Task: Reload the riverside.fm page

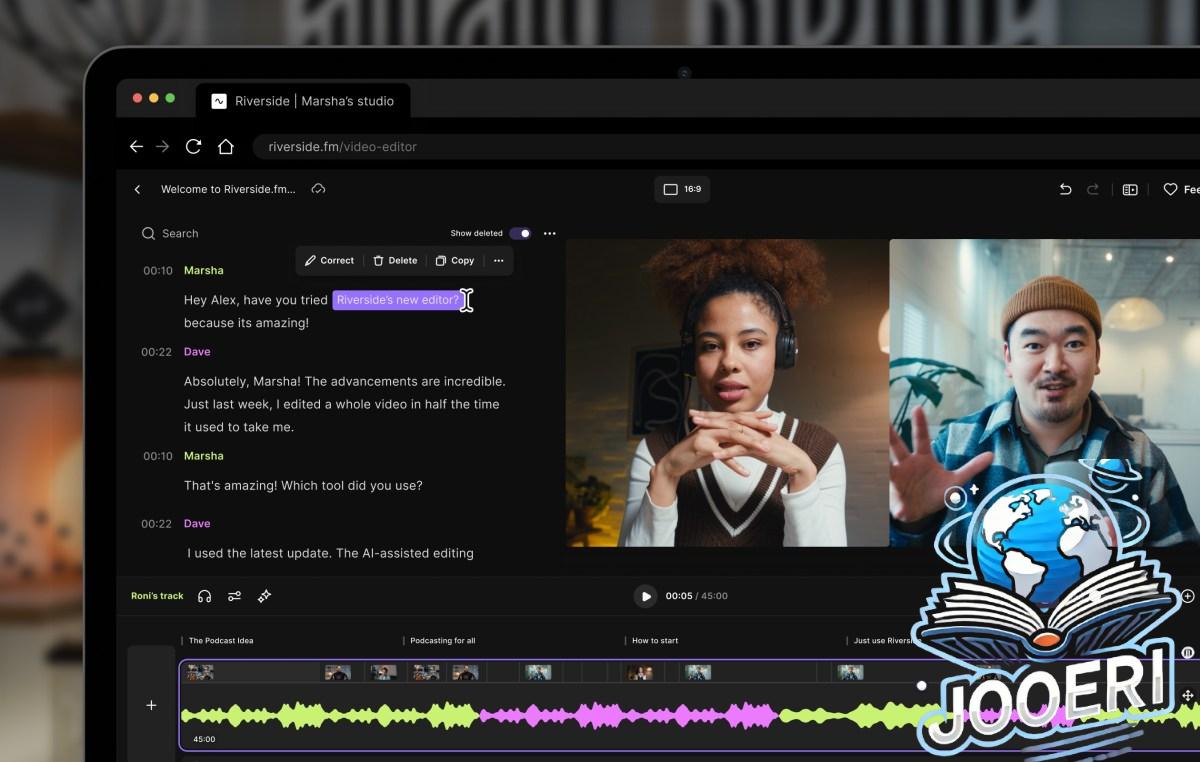Action: click(194, 146)
